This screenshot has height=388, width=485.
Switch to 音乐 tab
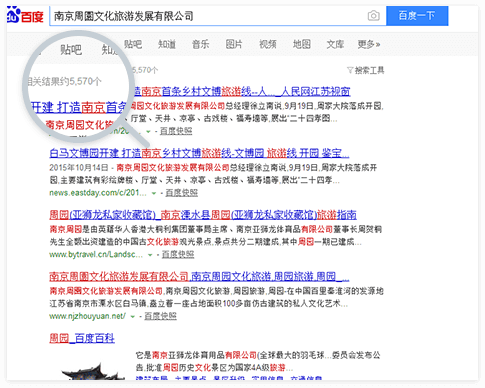200,44
